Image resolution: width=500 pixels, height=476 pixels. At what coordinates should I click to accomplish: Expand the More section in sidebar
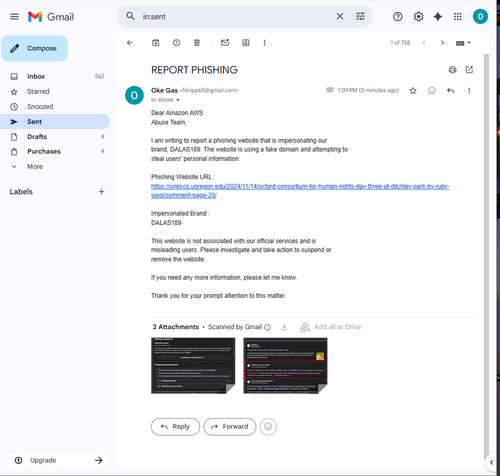click(35, 166)
